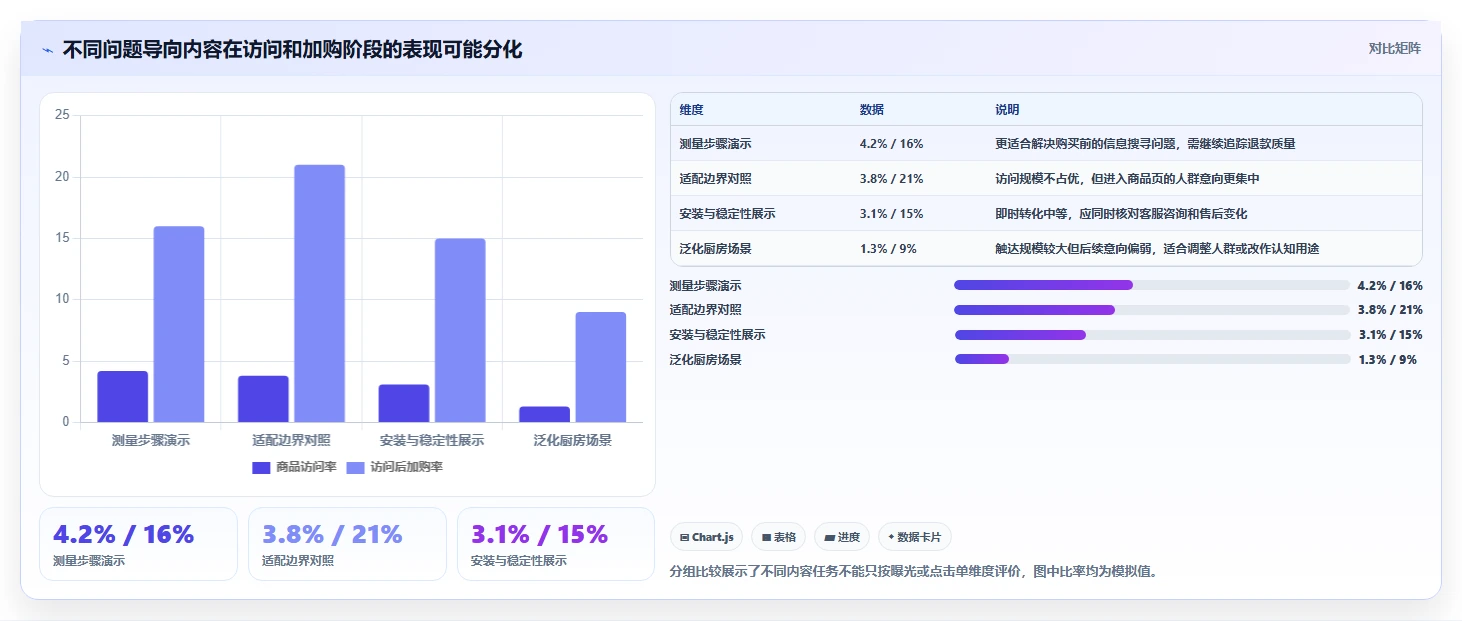
Task: Open the 4.2% / 16% summary card
Action: 138,544
